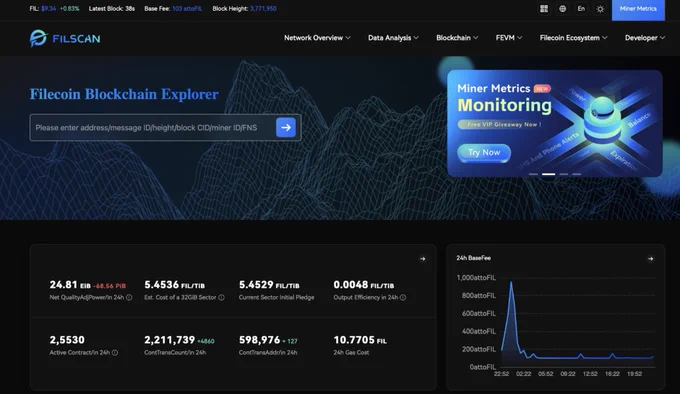680x394 pixels.
Task: Expand the Blockchain menu
Action: pyautogui.click(x=457, y=38)
